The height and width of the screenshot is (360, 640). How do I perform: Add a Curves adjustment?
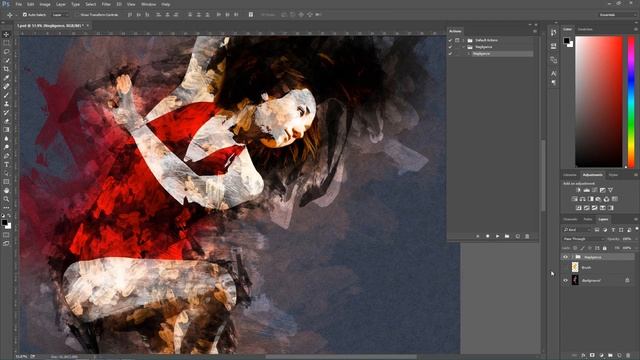point(594,190)
